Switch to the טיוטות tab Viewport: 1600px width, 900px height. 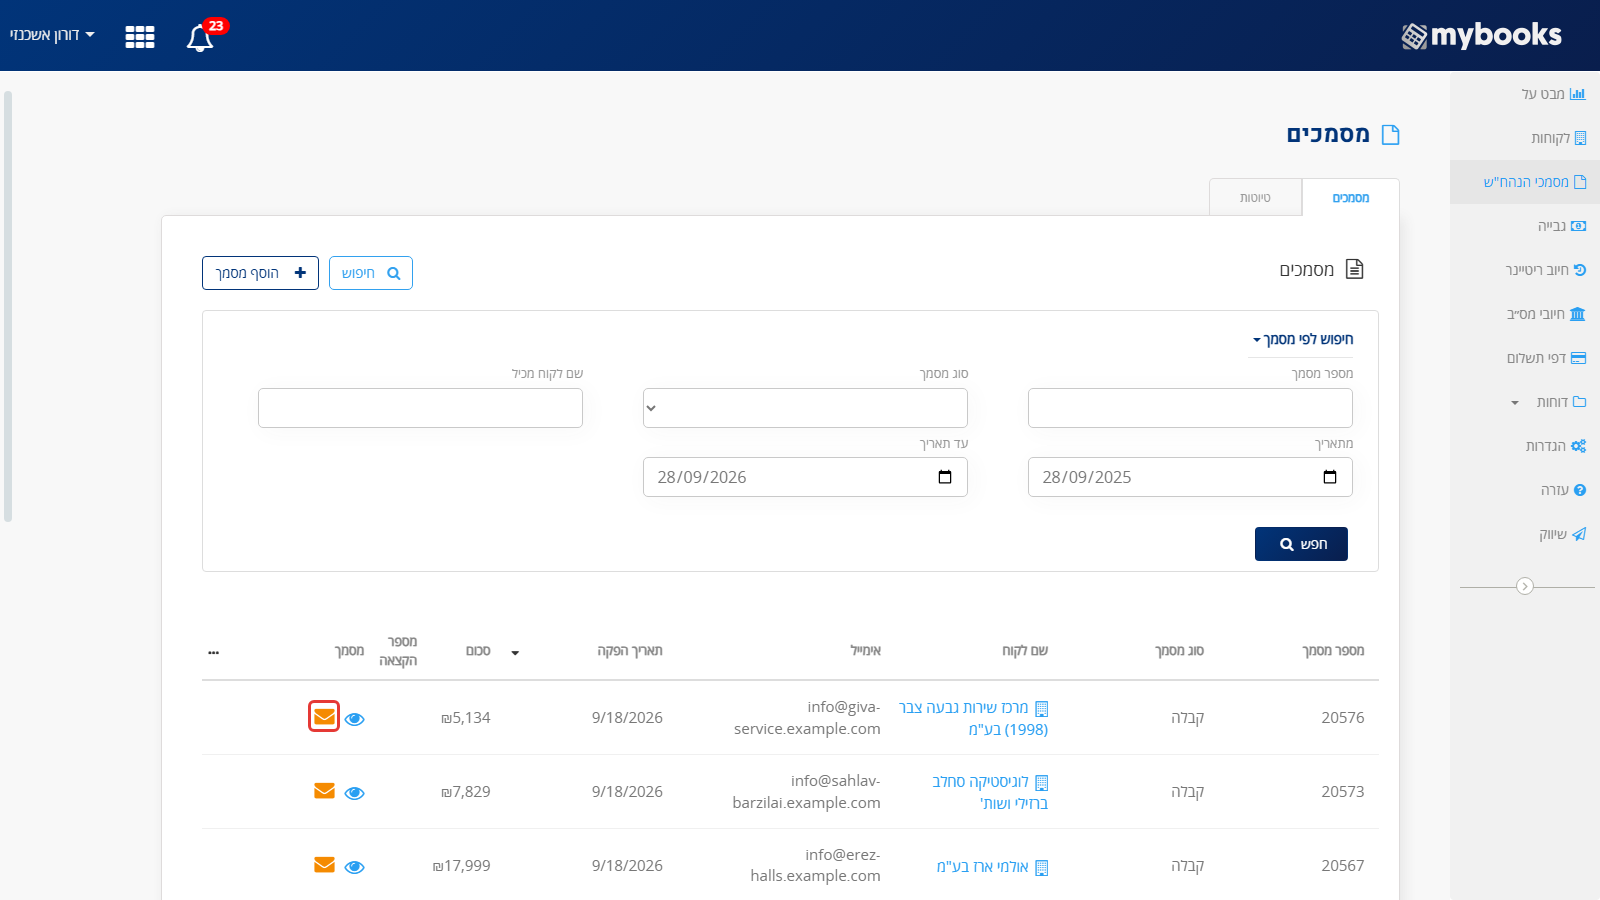[1255, 197]
